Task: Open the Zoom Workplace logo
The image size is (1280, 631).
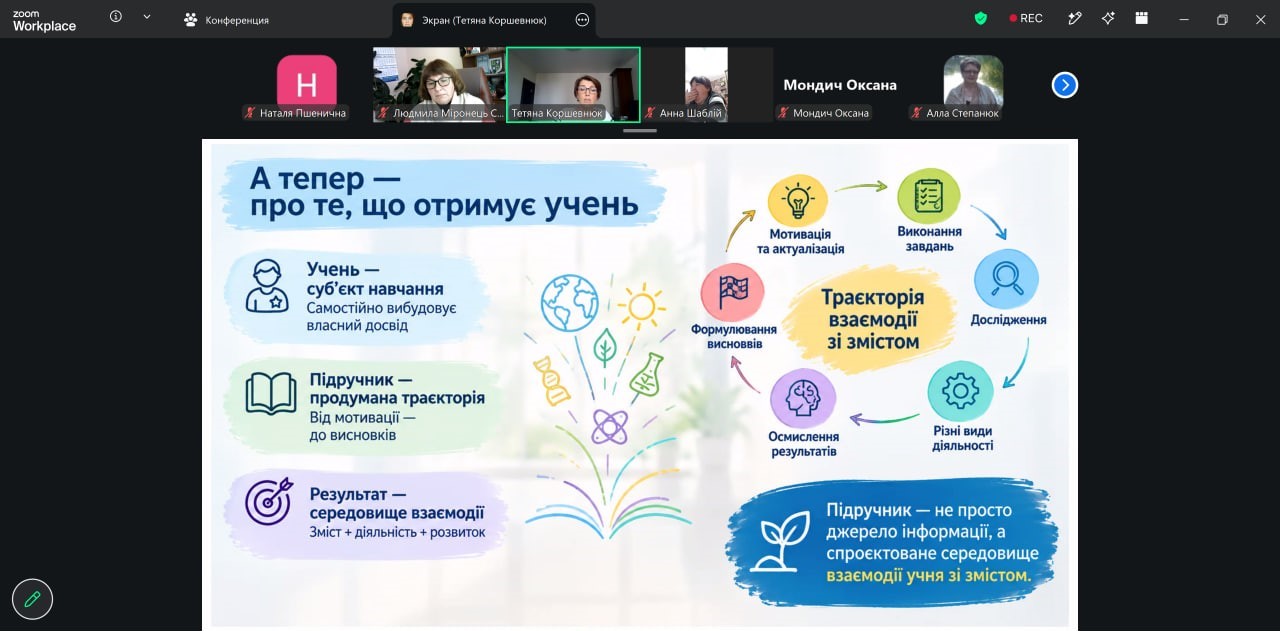Action: coord(44,21)
